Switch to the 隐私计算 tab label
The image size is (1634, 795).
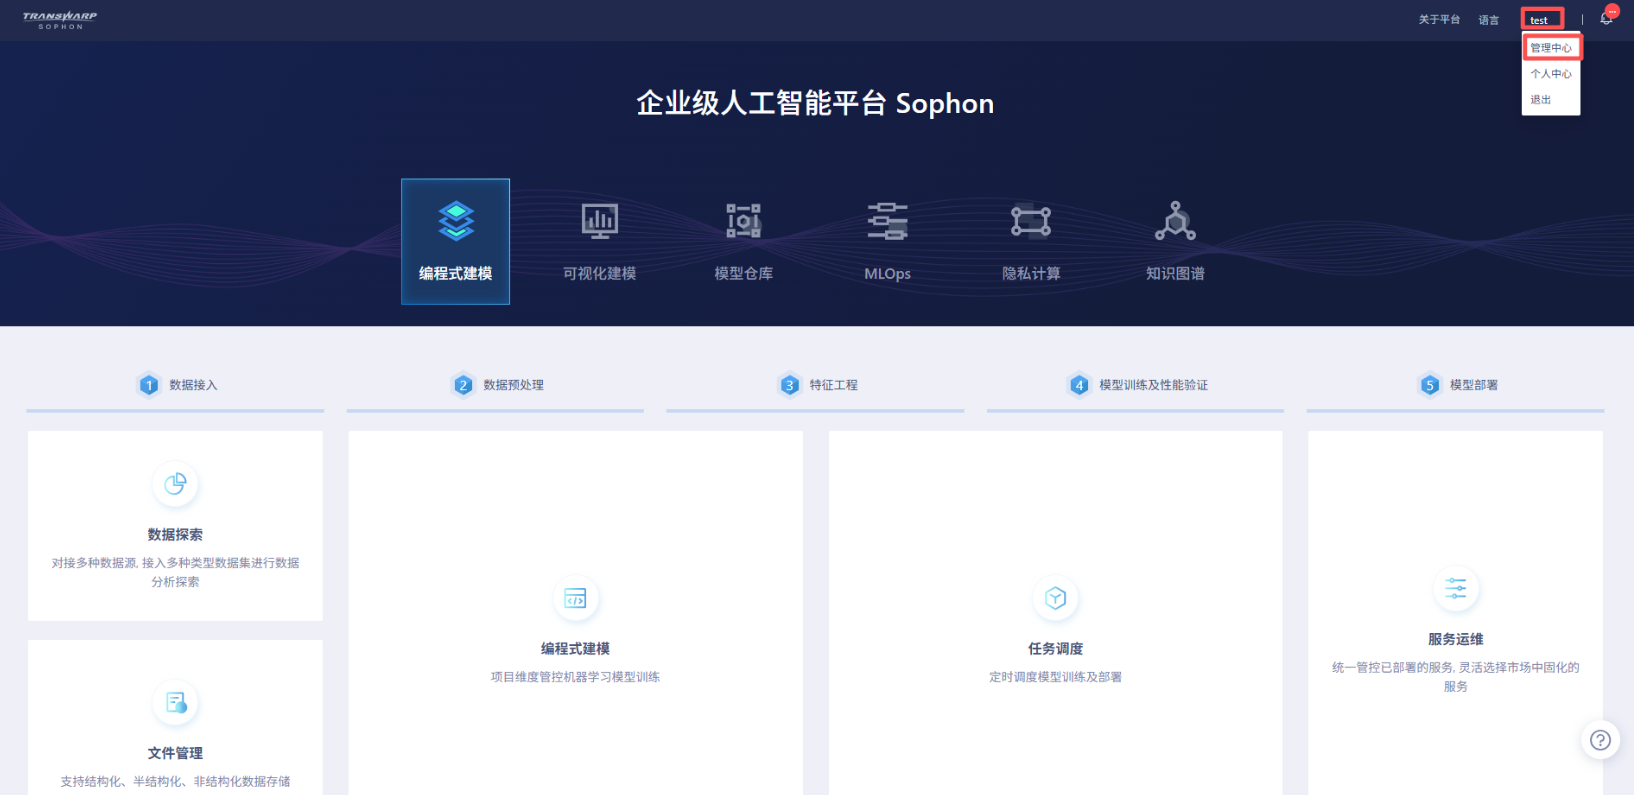[1031, 273]
